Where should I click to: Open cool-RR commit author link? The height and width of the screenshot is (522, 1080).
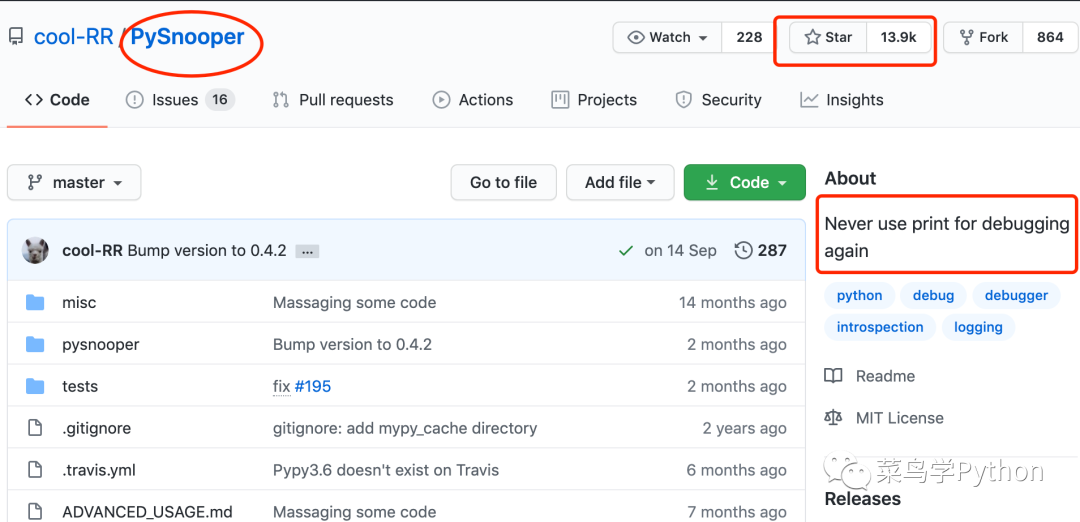coord(92,251)
